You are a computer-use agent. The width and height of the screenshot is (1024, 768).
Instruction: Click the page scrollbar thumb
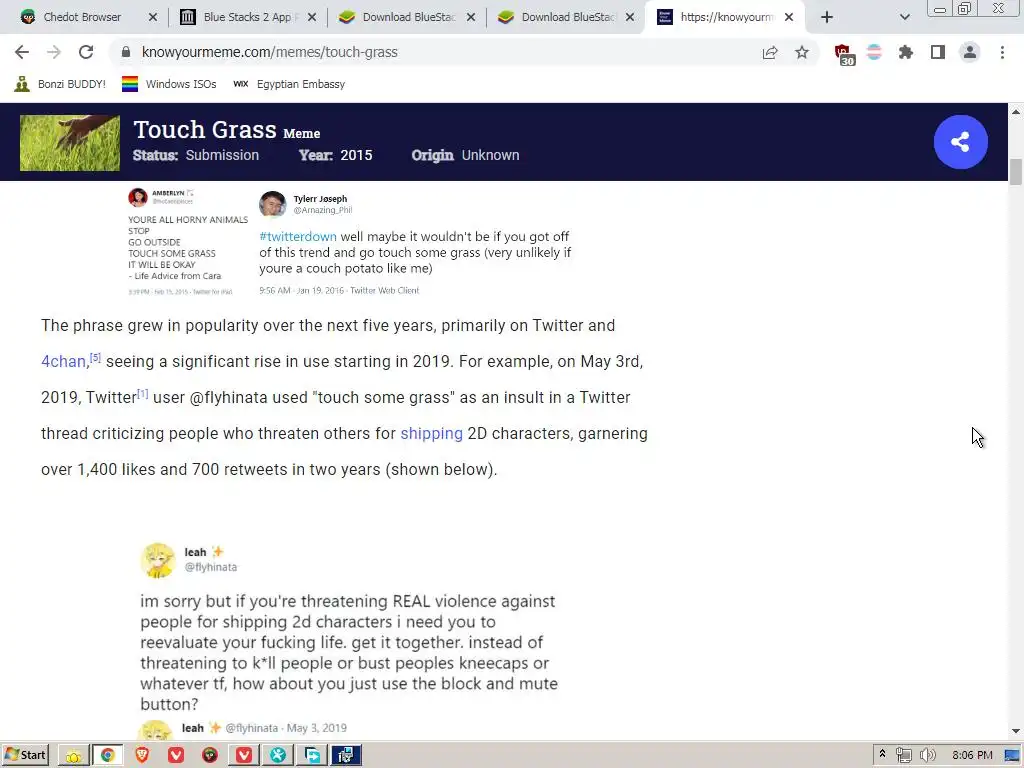[1016, 172]
